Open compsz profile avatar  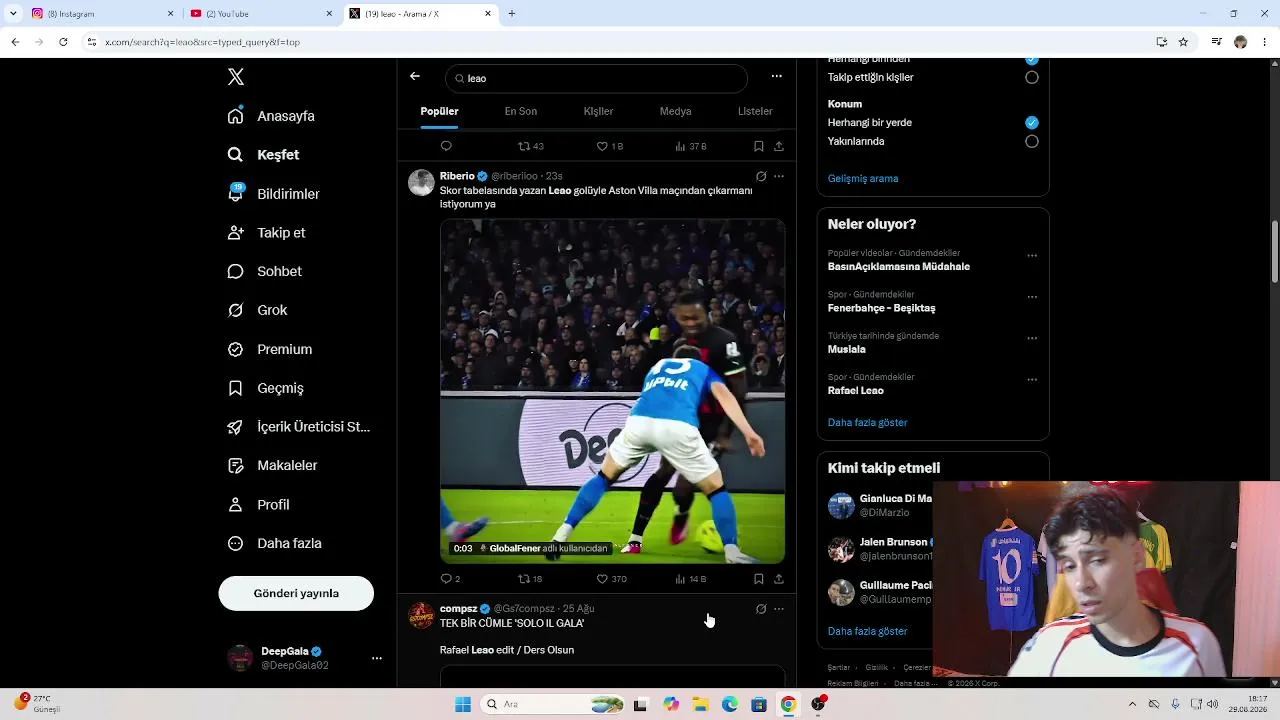coord(421,615)
